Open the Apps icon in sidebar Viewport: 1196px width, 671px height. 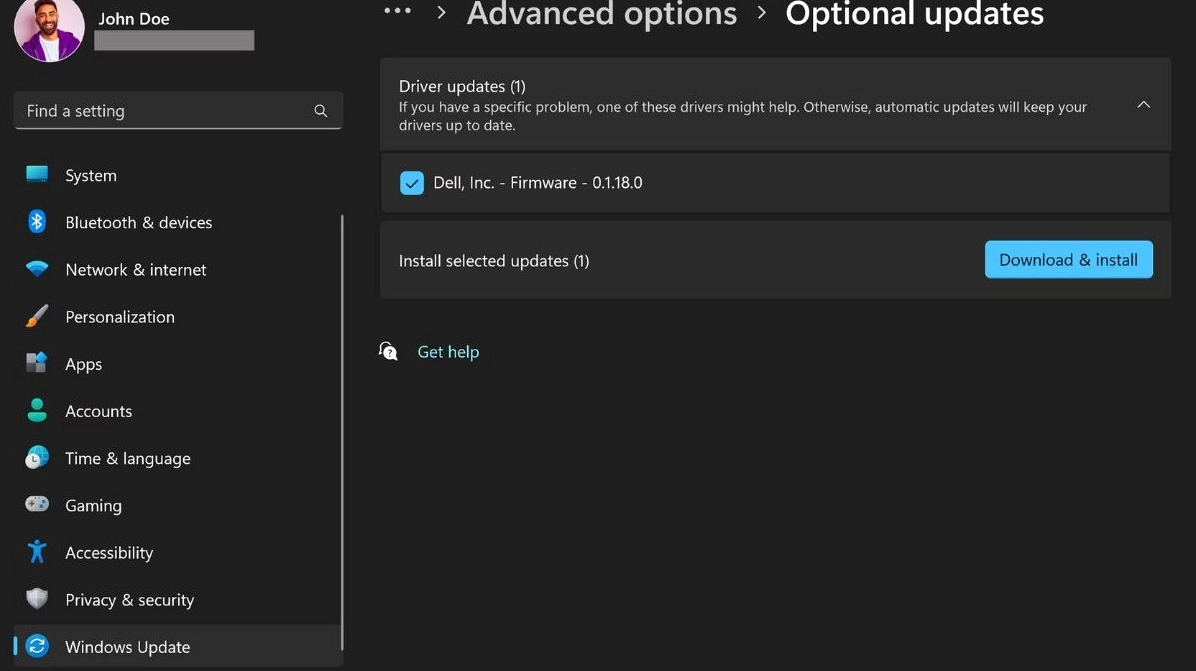click(x=37, y=364)
